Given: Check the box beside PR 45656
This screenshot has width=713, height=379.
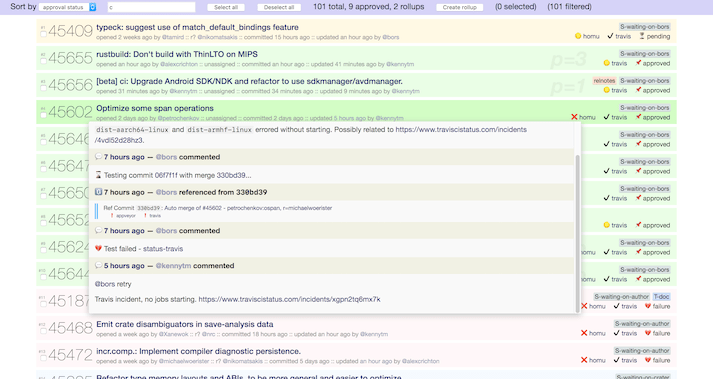Looking at the screenshot, I should pyautogui.click(x=44, y=88).
